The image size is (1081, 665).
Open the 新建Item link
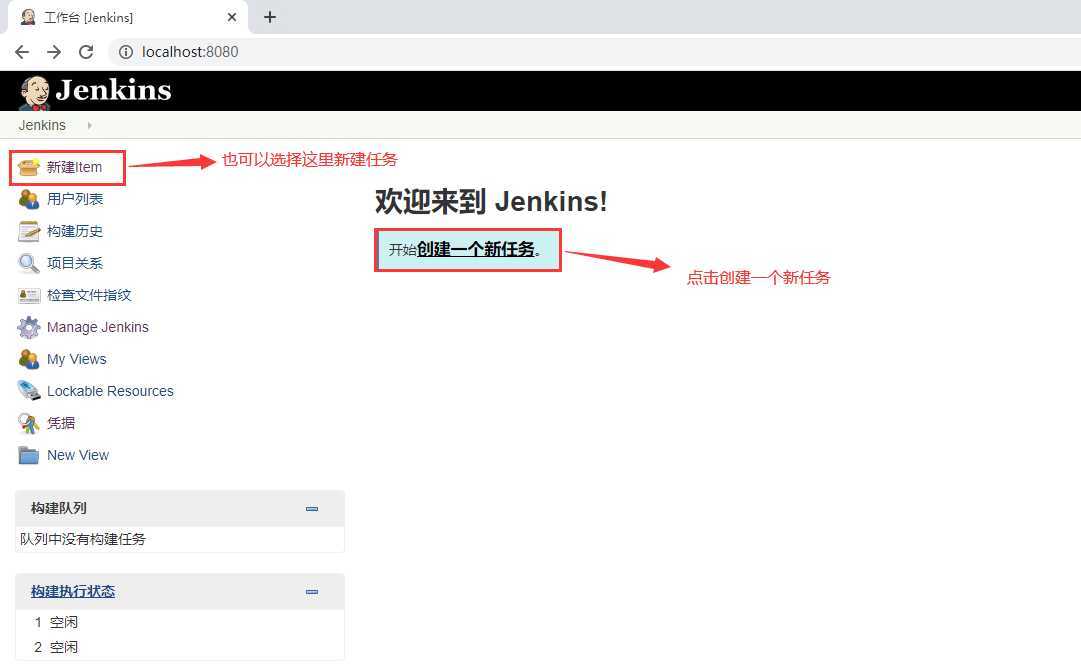coord(74,167)
